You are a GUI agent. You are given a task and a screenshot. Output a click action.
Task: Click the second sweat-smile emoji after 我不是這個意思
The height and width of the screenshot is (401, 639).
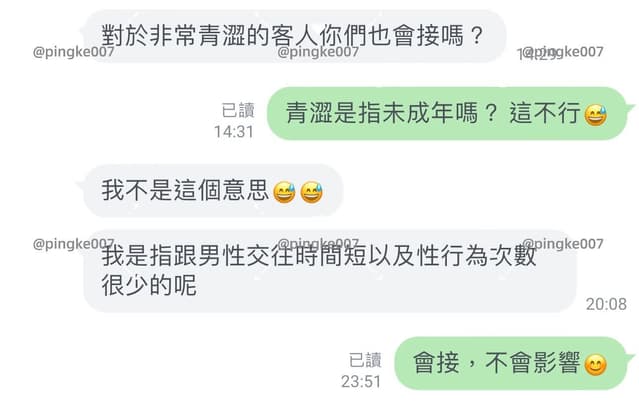[x=312, y=192]
